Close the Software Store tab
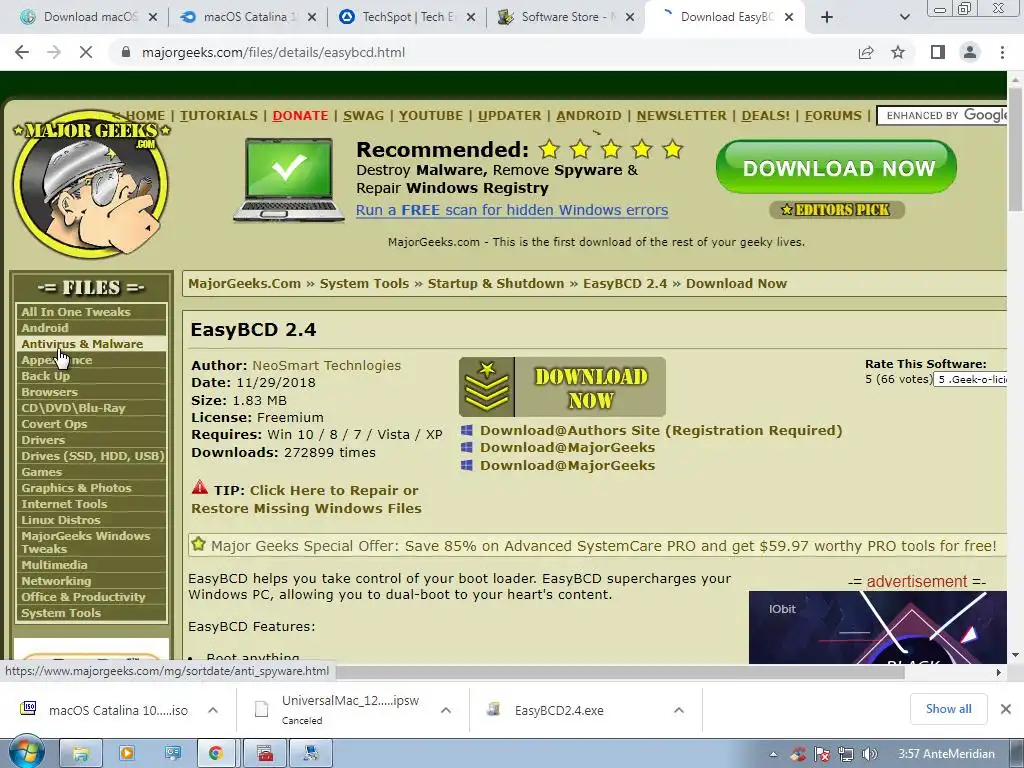 pyautogui.click(x=630, y=17)
